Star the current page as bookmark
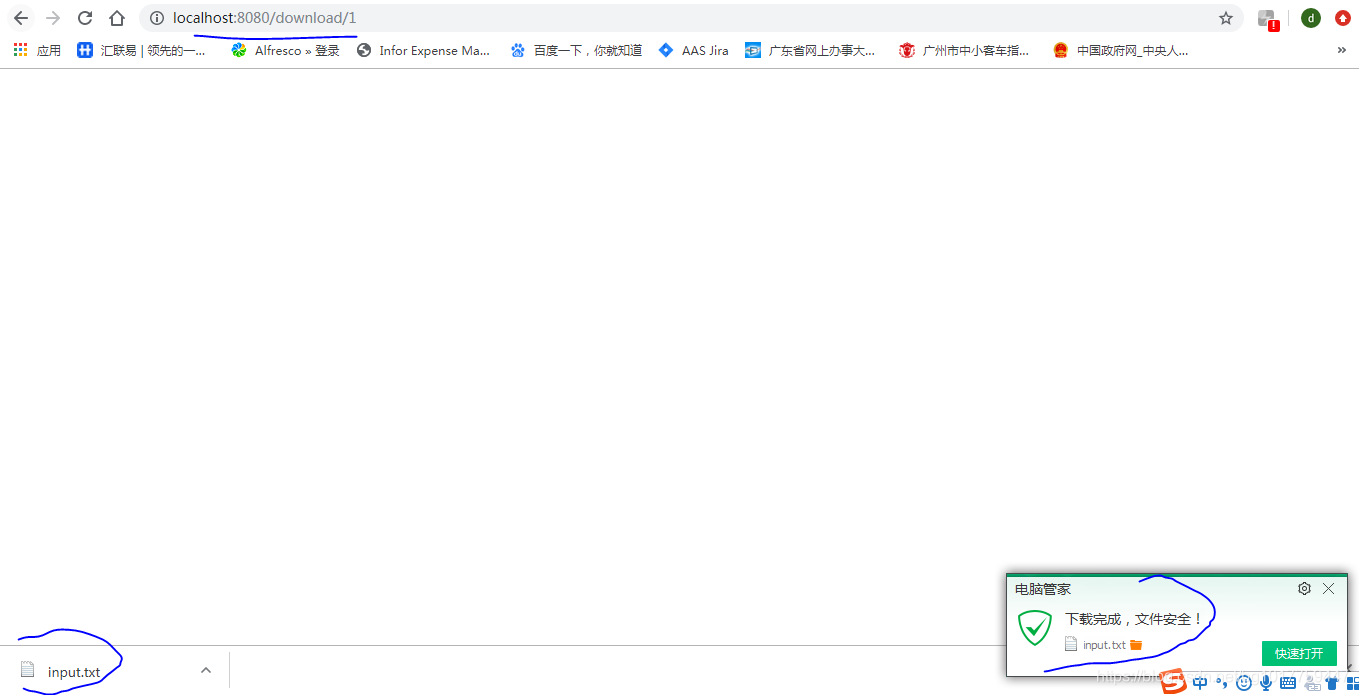Image resolution: width=1359 pixels, height=695 pixels. [1225, 17]
